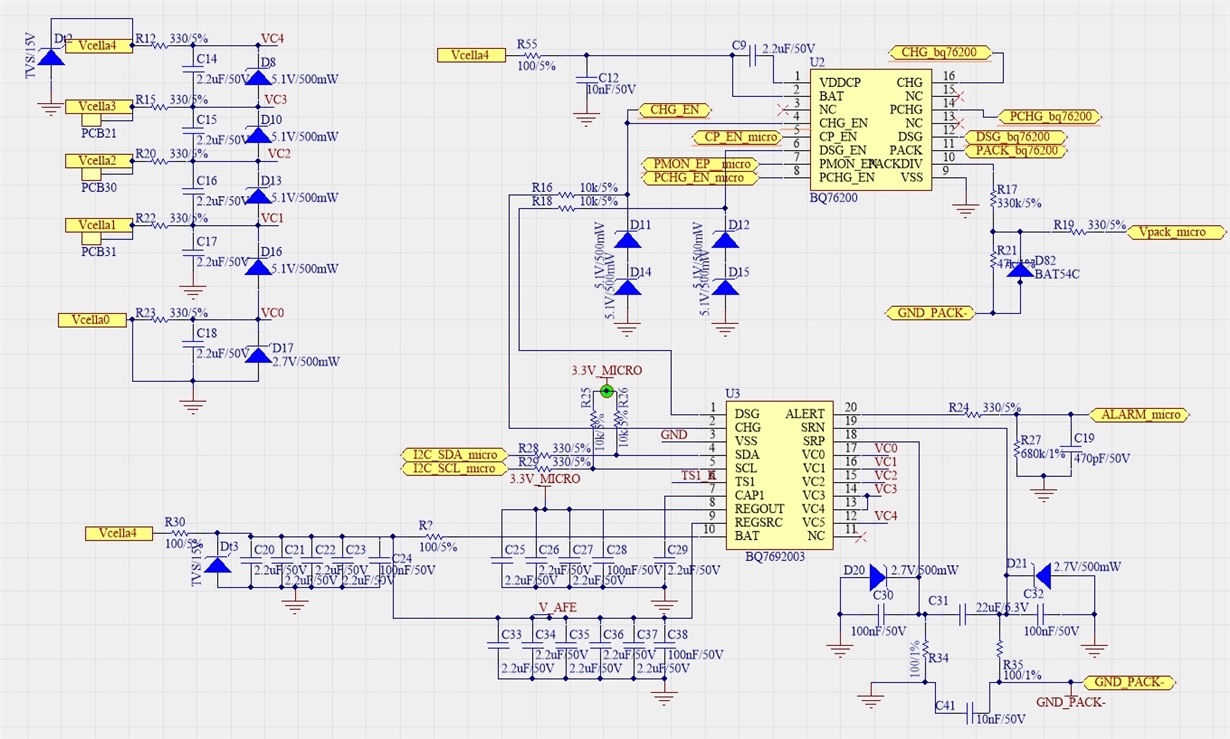Select the U3 BQ7692003 chip body
This screenshot has width=1230, height=739.
pyautogui.click(x=779, y=474)
